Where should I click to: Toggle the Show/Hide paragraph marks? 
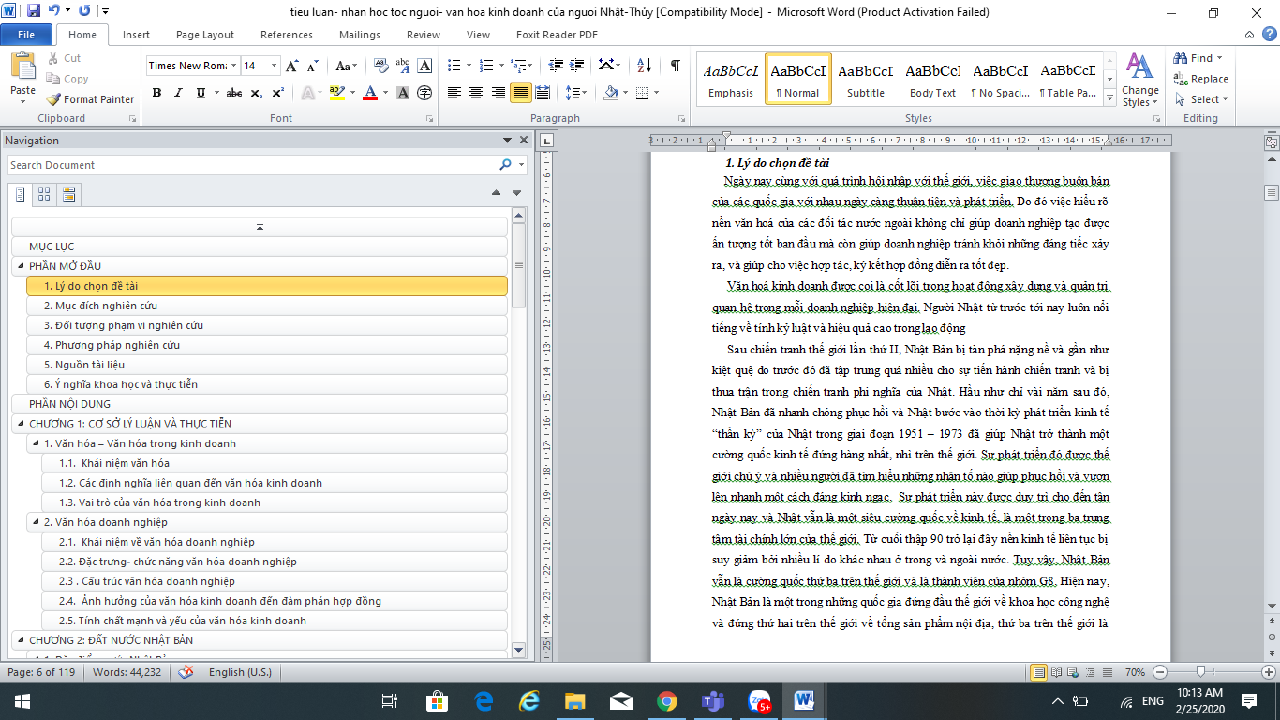676,65
